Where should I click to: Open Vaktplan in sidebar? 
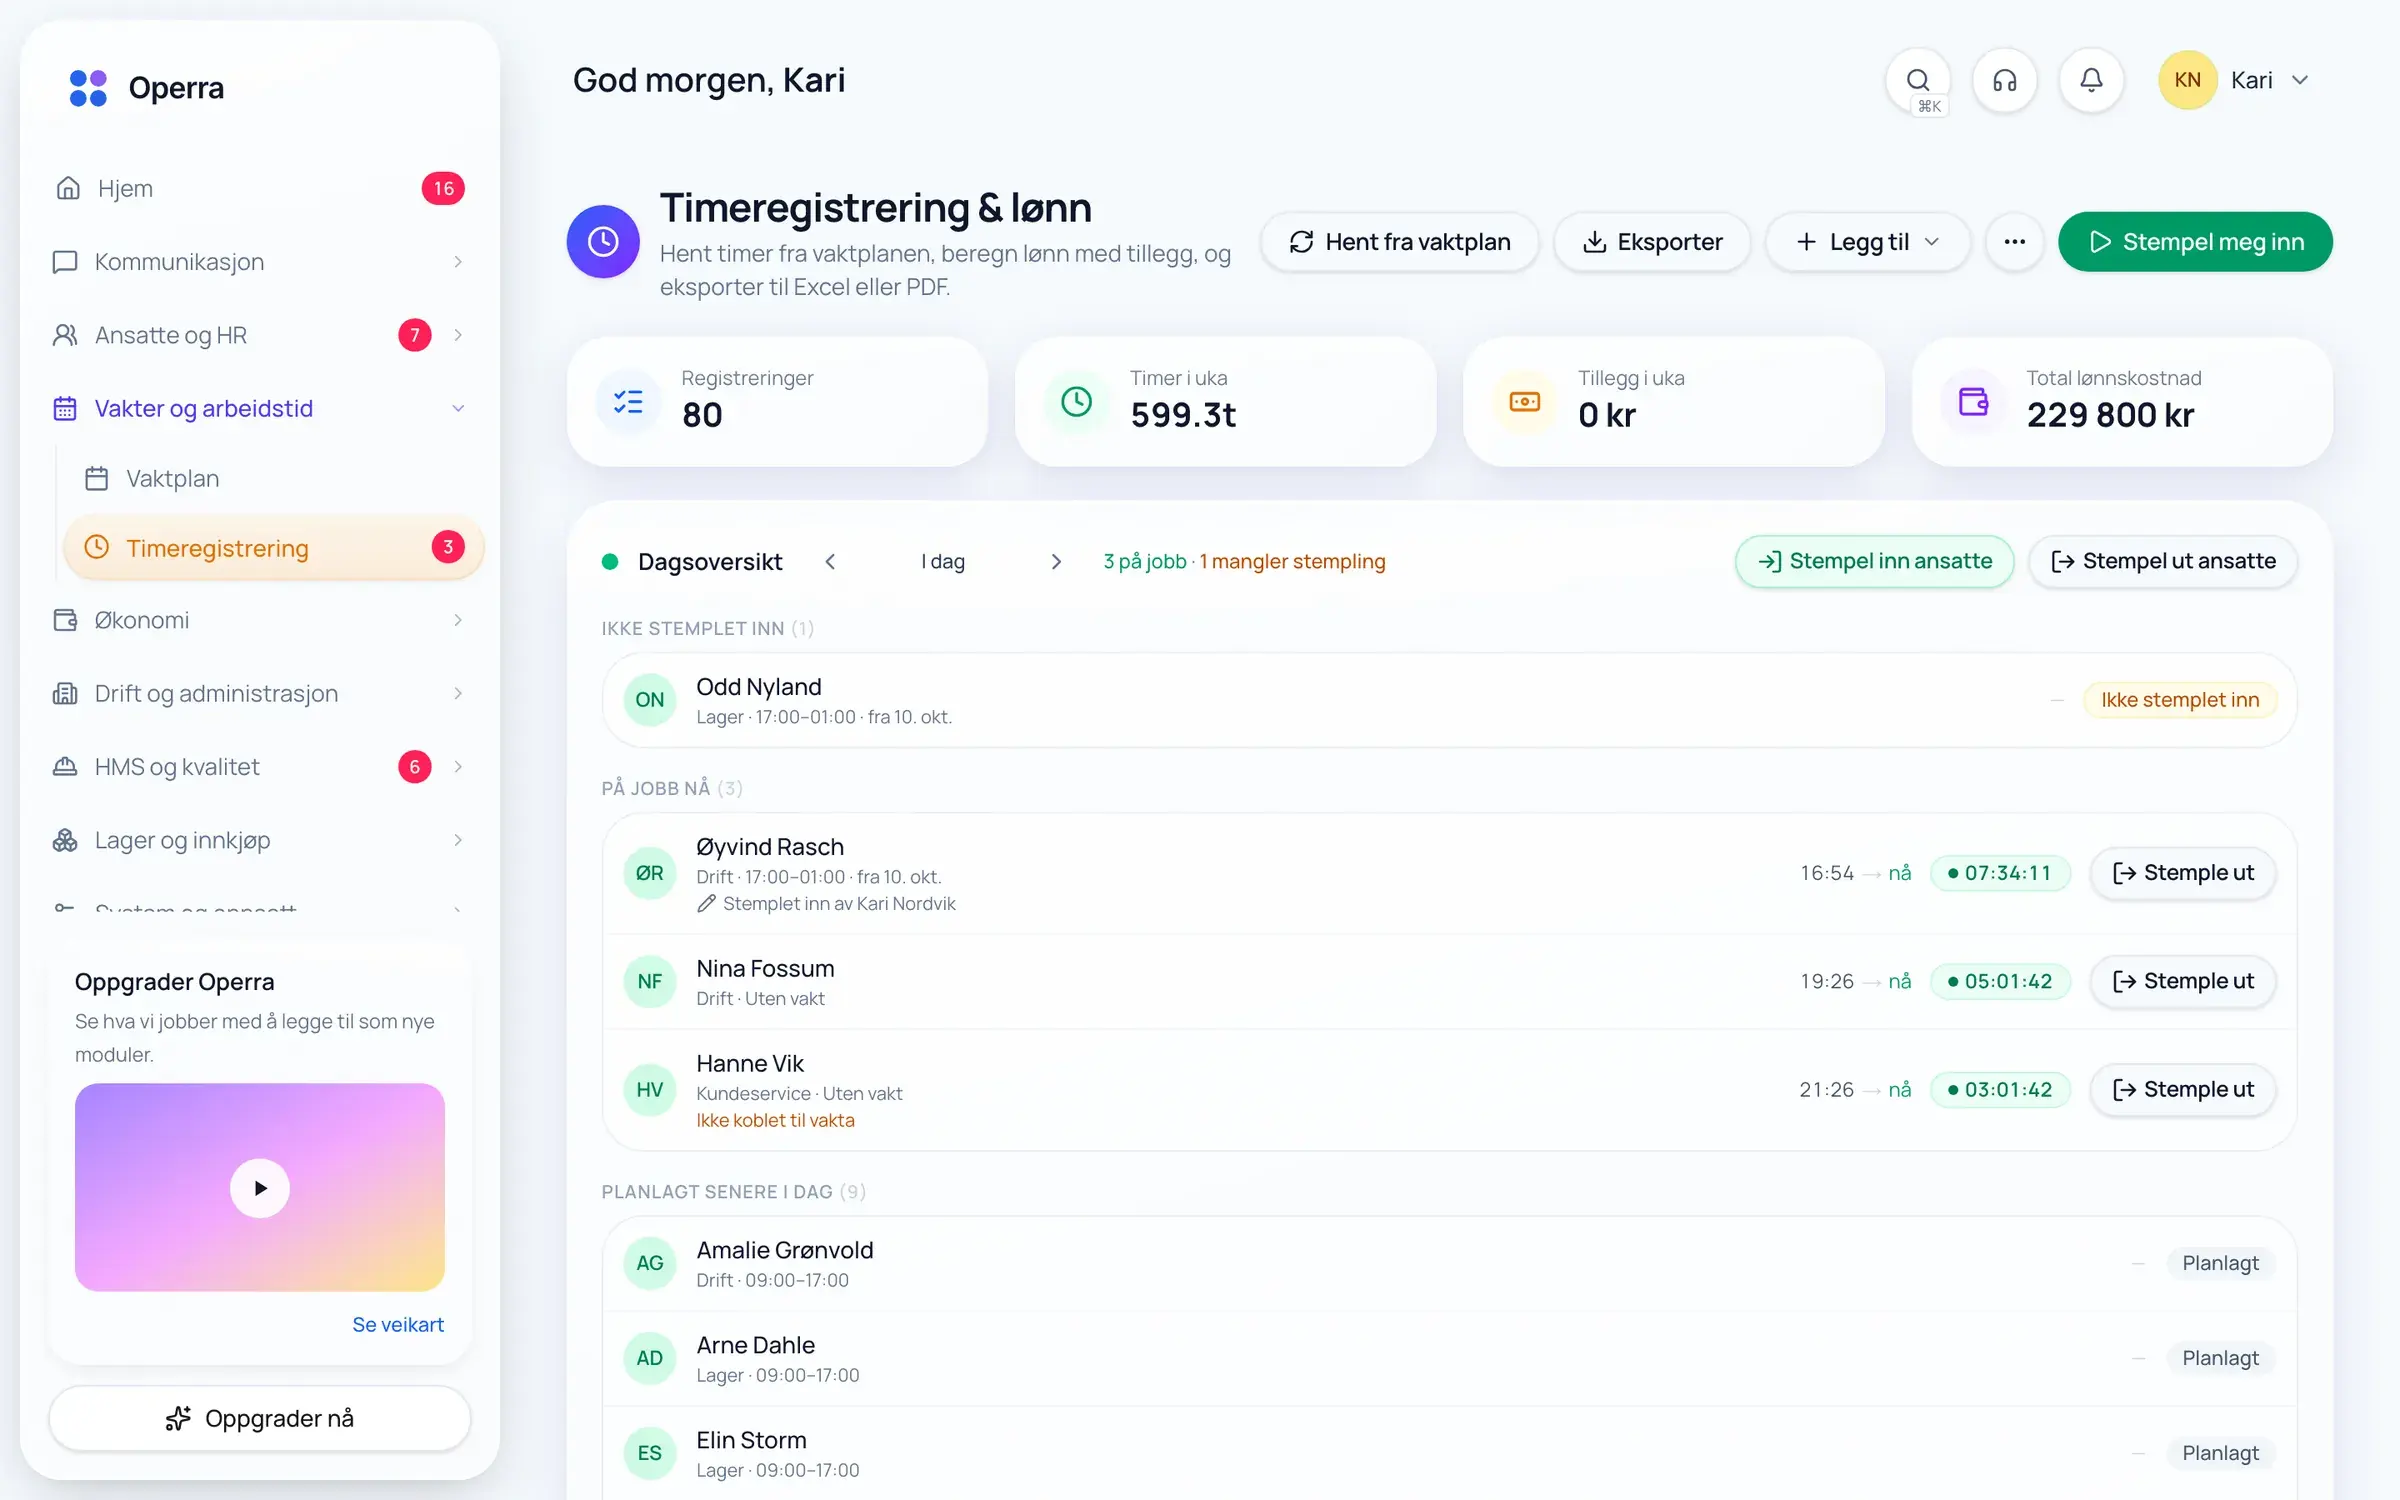272,478
